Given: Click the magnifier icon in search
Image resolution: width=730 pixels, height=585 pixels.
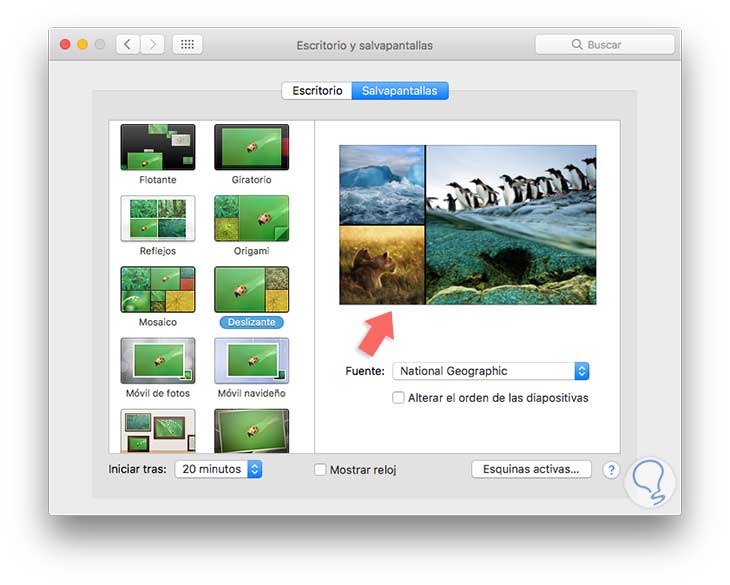Looking at the screenshot, I should point(577,44).
